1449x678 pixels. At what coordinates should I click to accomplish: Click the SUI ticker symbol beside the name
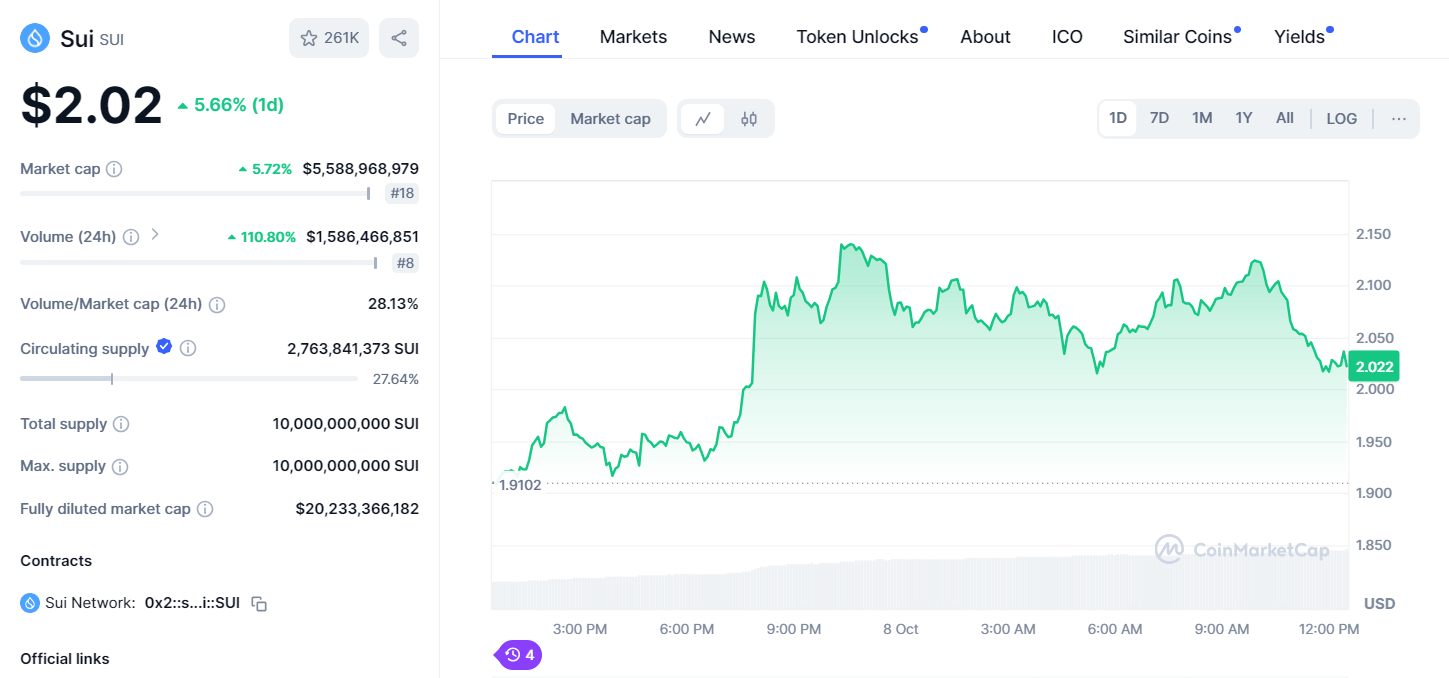click(112, 40)
